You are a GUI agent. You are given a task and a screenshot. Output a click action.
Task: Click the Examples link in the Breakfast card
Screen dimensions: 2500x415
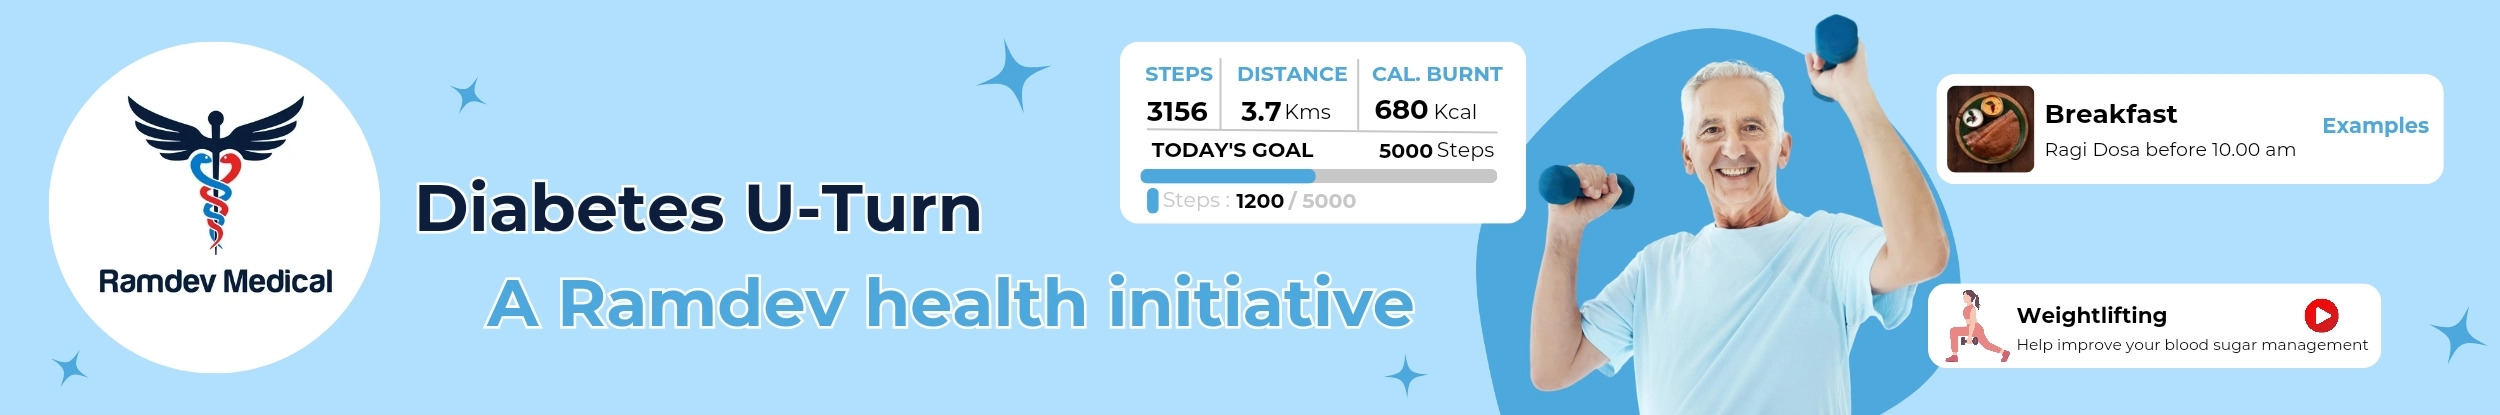(x=2374, y=126)
